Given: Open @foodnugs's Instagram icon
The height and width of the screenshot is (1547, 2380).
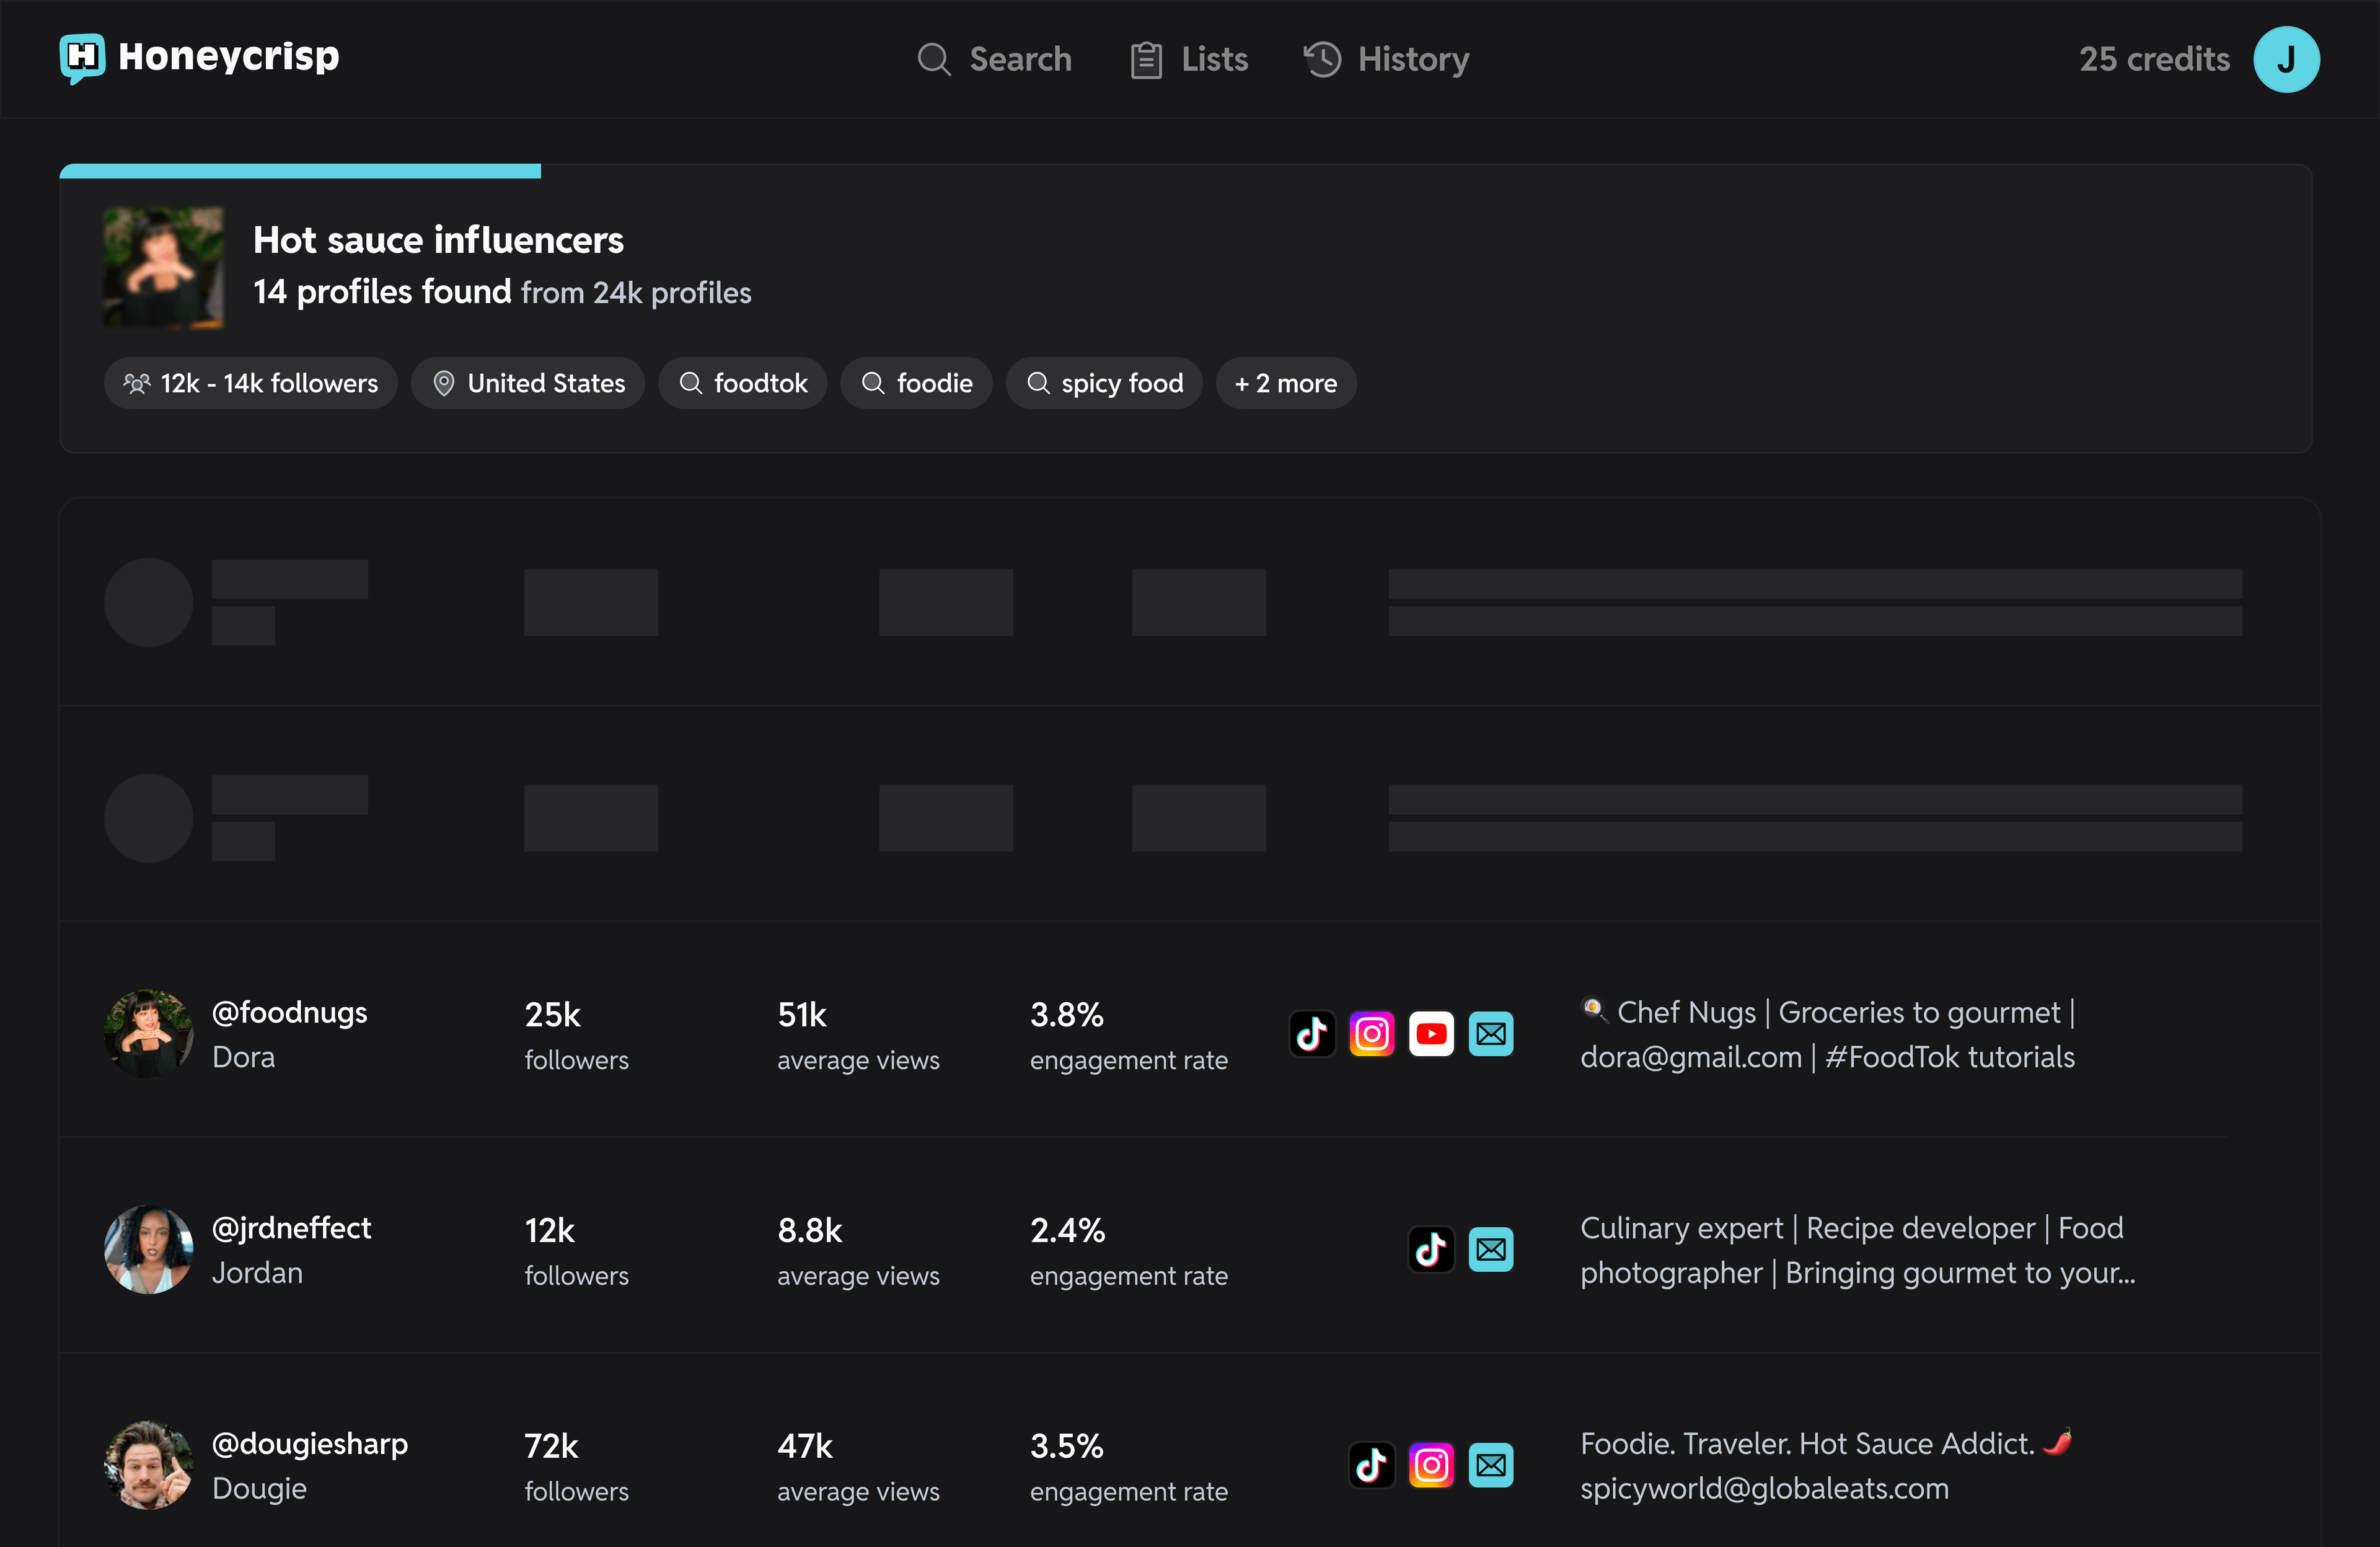Looking at the screenshot, I should click(x=1372, y=1033).
